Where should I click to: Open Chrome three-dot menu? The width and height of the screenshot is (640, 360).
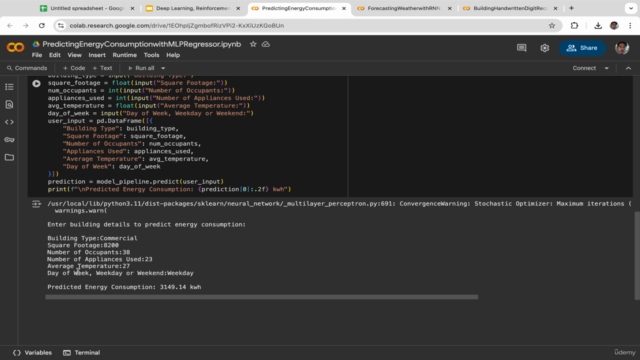pos(630,25)
